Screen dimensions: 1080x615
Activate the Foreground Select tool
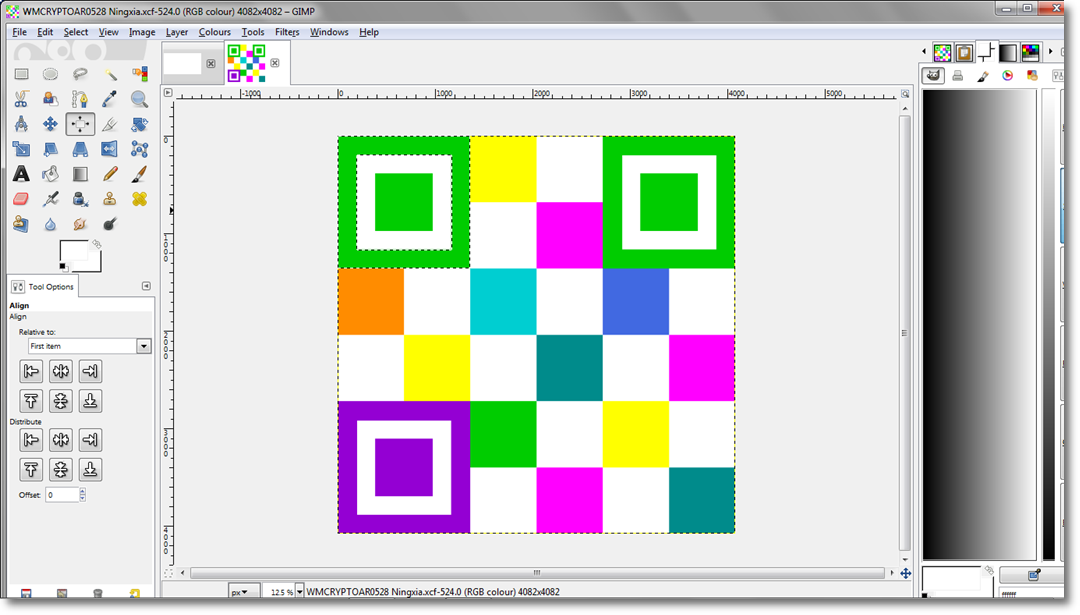click(50, 99)
